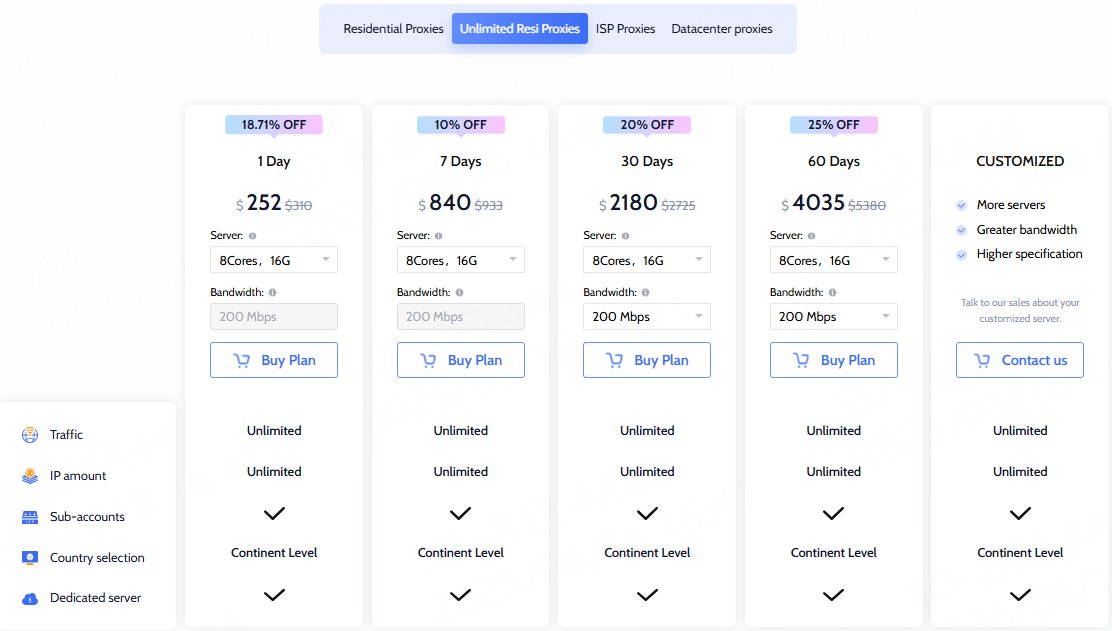Click the disabled 200 Mbps field in 1 Day plan

[x=274, y=316]
